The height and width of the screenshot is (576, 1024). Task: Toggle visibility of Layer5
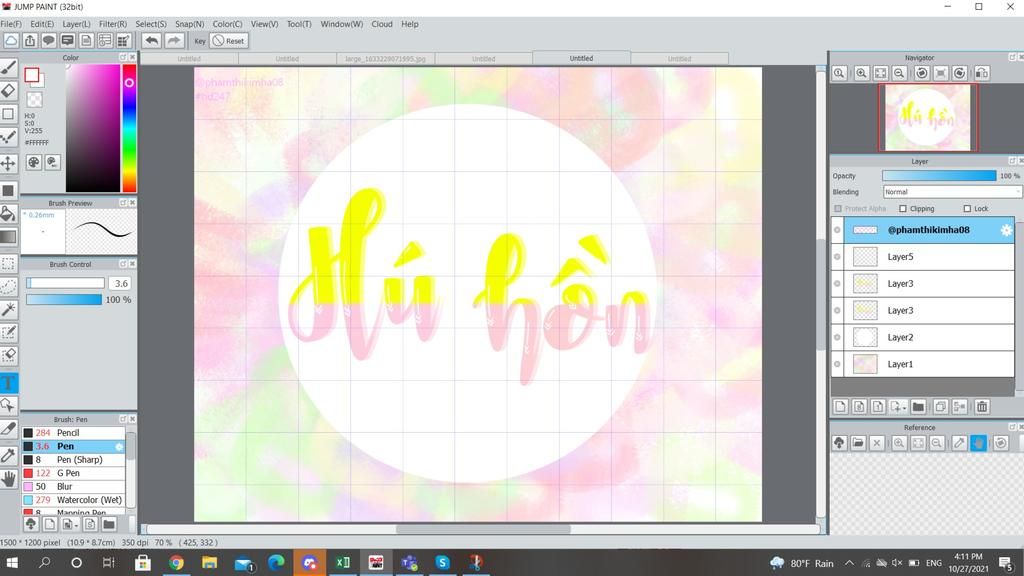coord(837,257)
